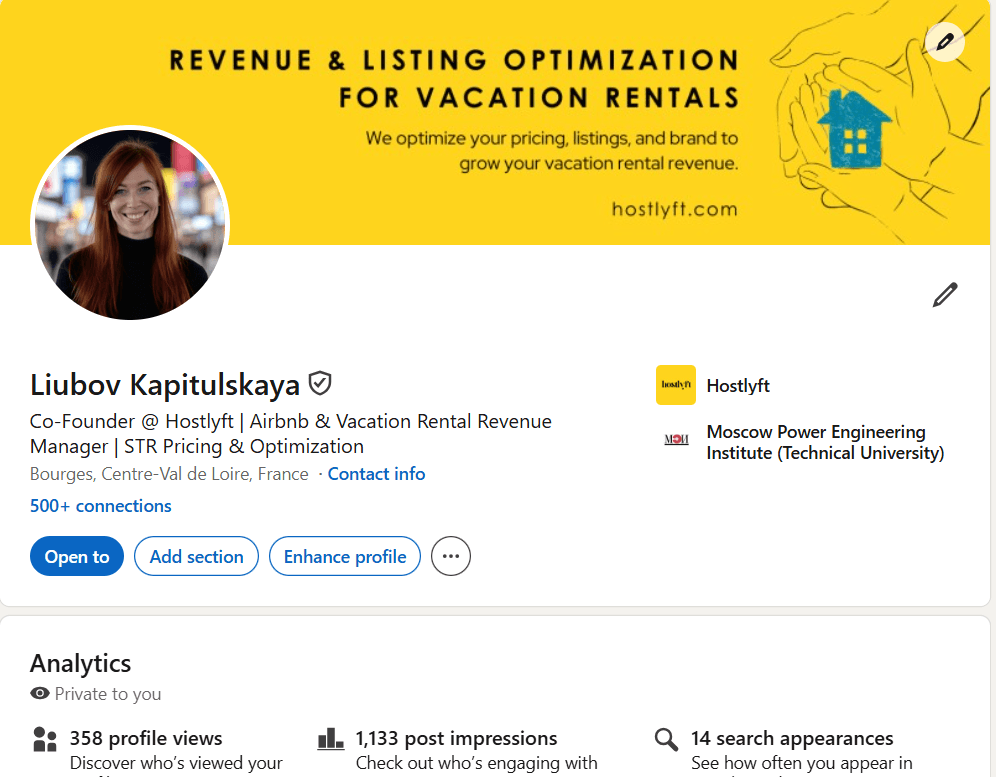Screen dimensions: 996x777
Task: Open the Hostlyft company logo
Action: pyautogui.click(x=676, y=385)
